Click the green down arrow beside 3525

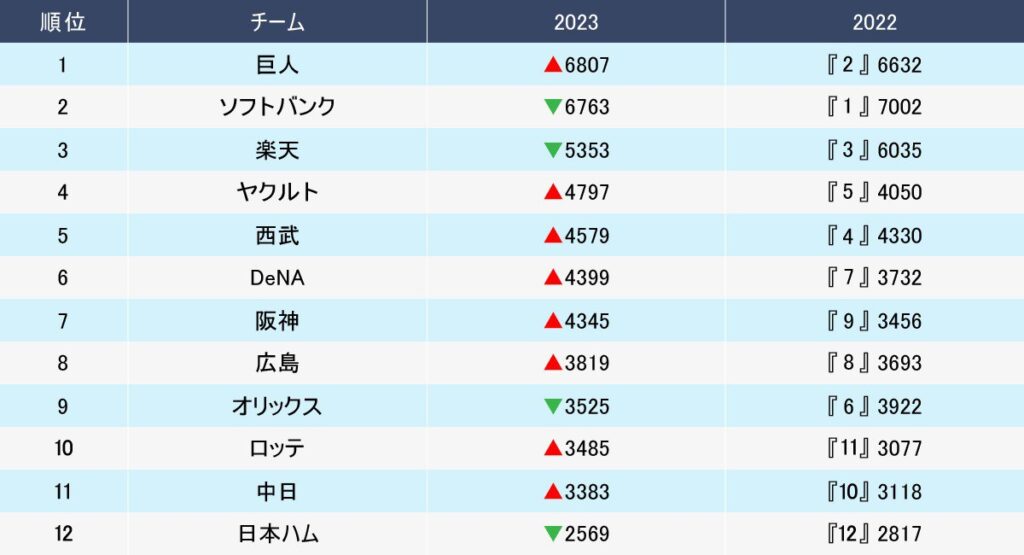(553, 406)
